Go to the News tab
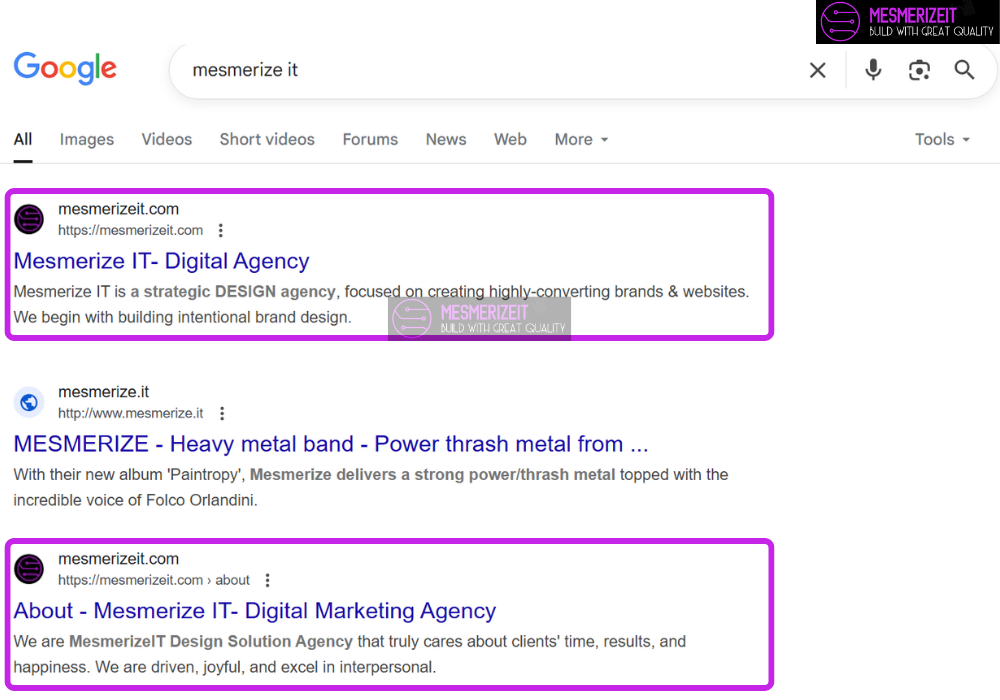Viewport: 1000px width, 700px height. [x=446, y=139]
